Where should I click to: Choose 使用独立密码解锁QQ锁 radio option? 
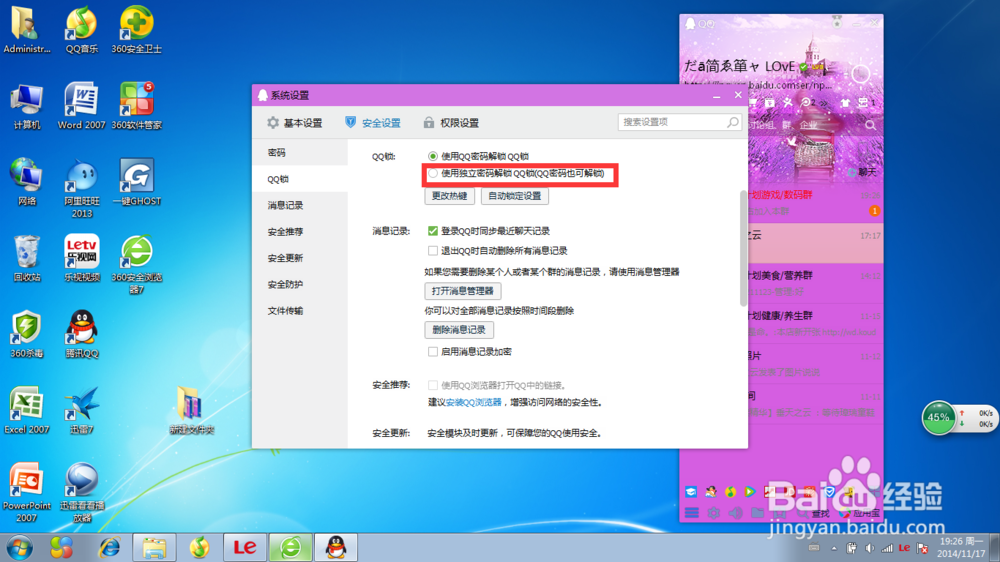433,174
